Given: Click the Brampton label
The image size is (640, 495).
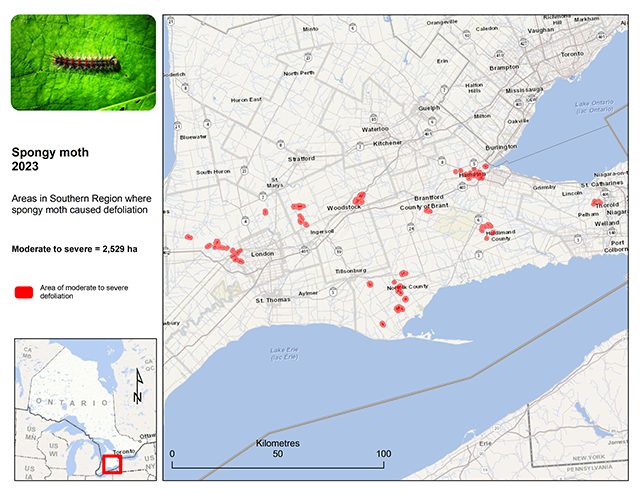Looking at the screenshot, I should [504, 67].
